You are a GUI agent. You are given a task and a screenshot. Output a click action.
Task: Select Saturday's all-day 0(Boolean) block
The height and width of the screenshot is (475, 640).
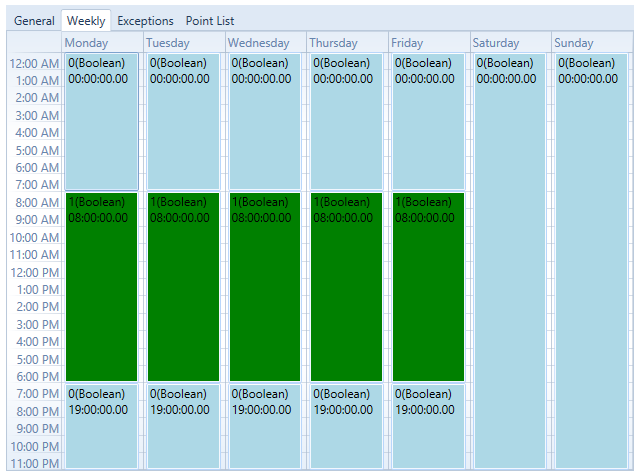tap(510, 260)
